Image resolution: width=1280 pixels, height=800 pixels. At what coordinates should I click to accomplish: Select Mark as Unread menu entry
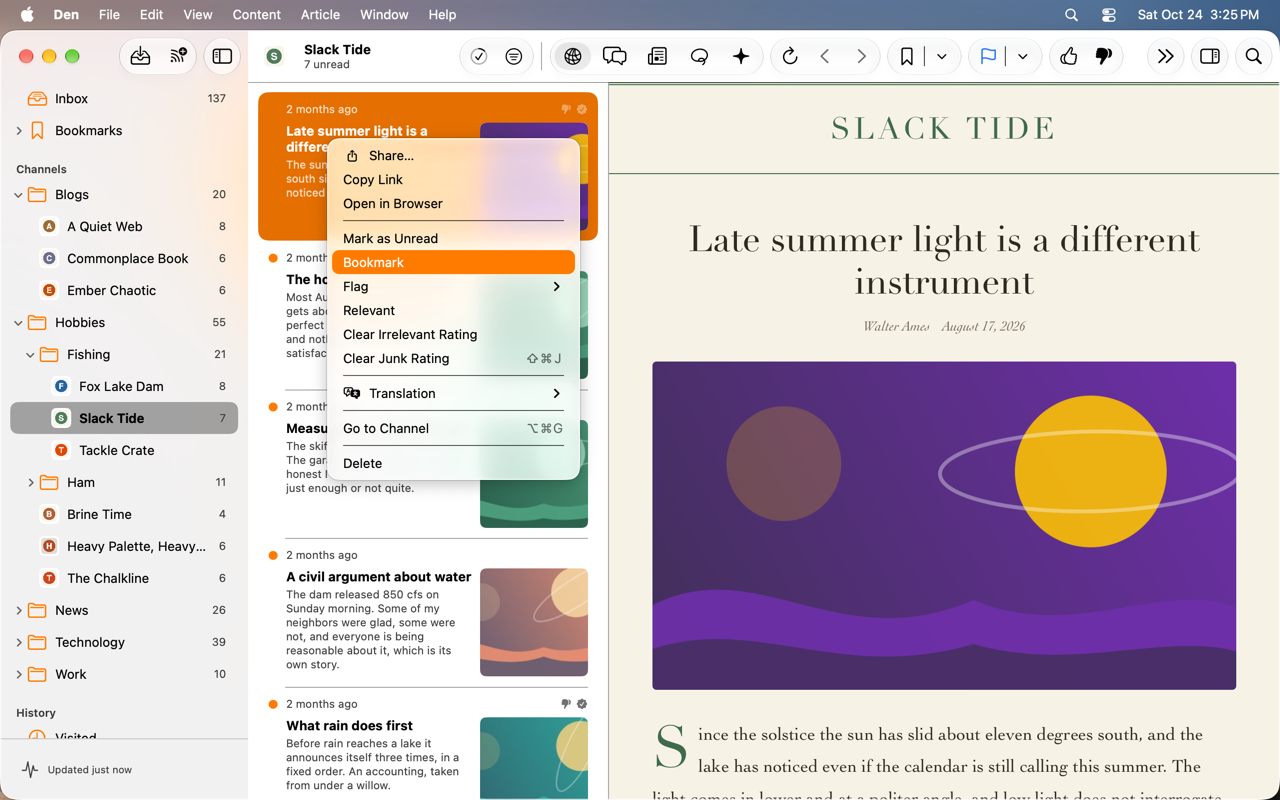454,238
